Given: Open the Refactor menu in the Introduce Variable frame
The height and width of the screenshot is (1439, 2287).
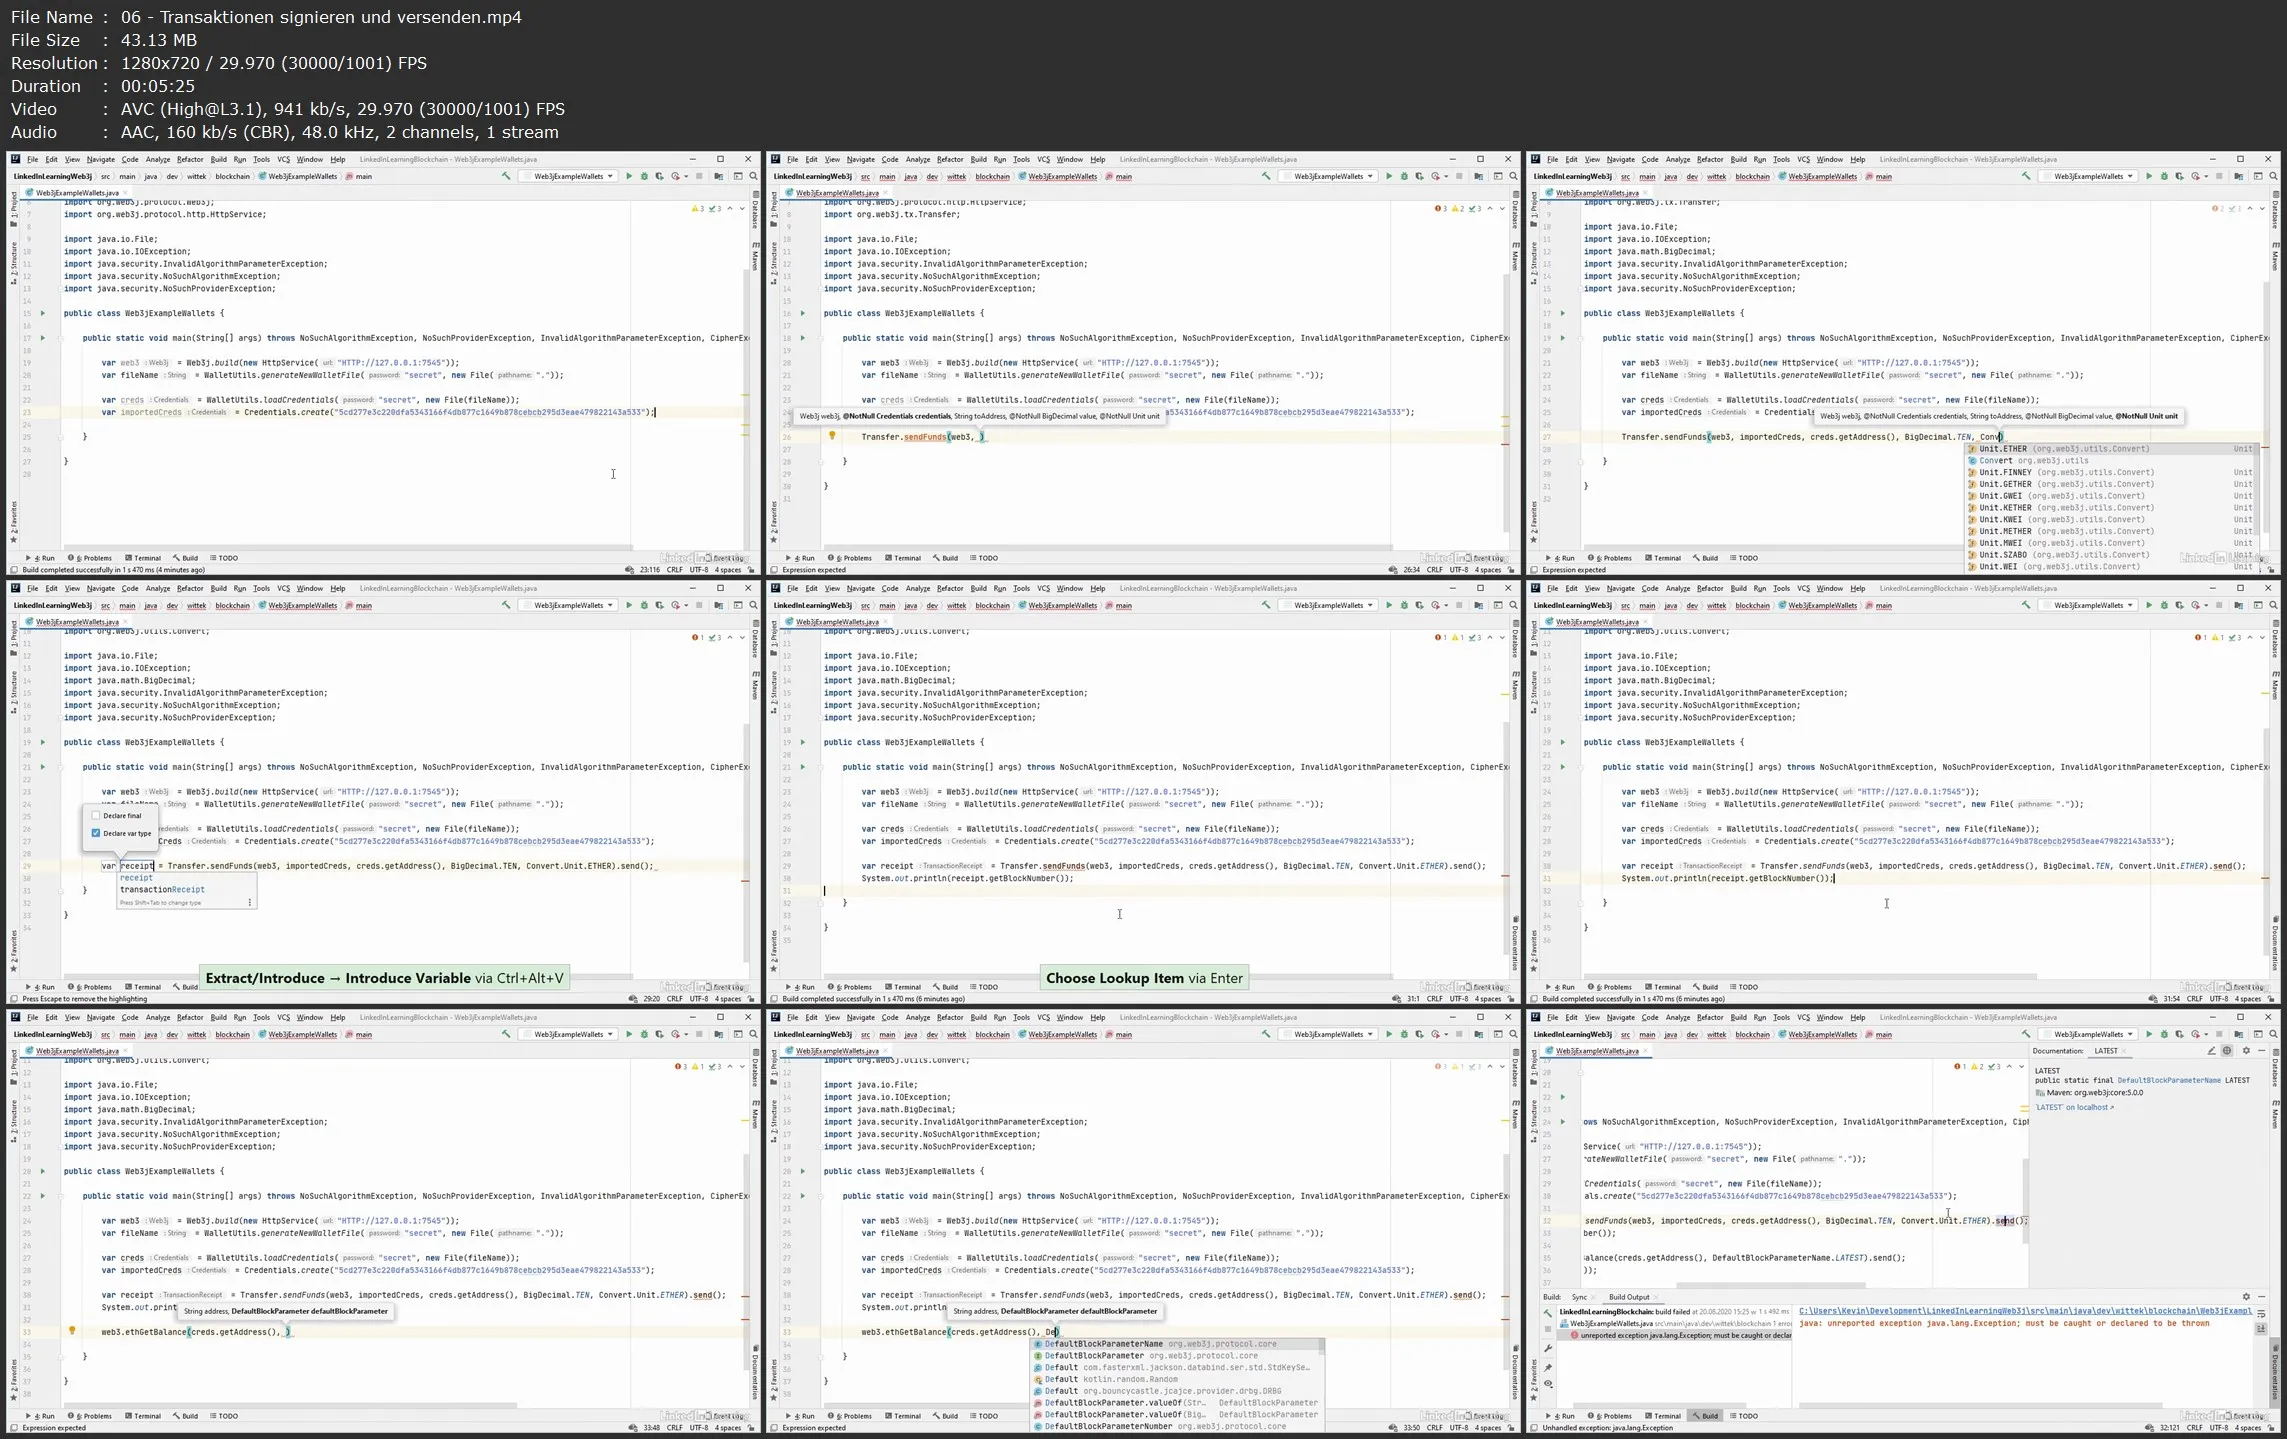Looking at the screenshot, I should [190, 588].
